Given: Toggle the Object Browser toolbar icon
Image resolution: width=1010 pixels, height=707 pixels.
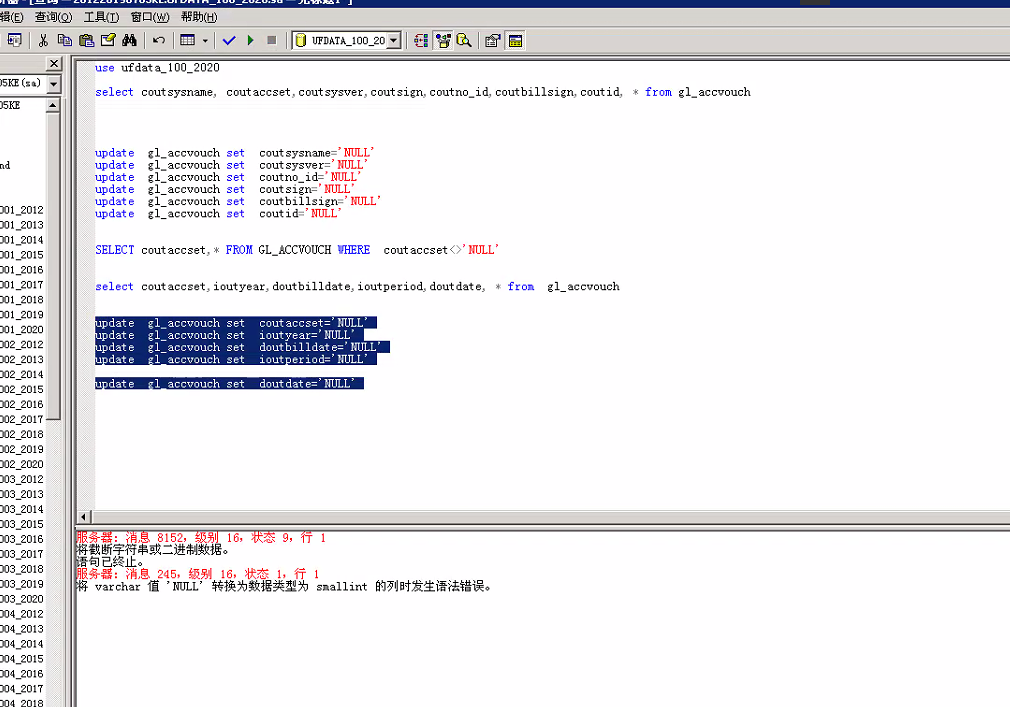Looking at the screenshot, I should pyautogui.click(x=443, y=41).
